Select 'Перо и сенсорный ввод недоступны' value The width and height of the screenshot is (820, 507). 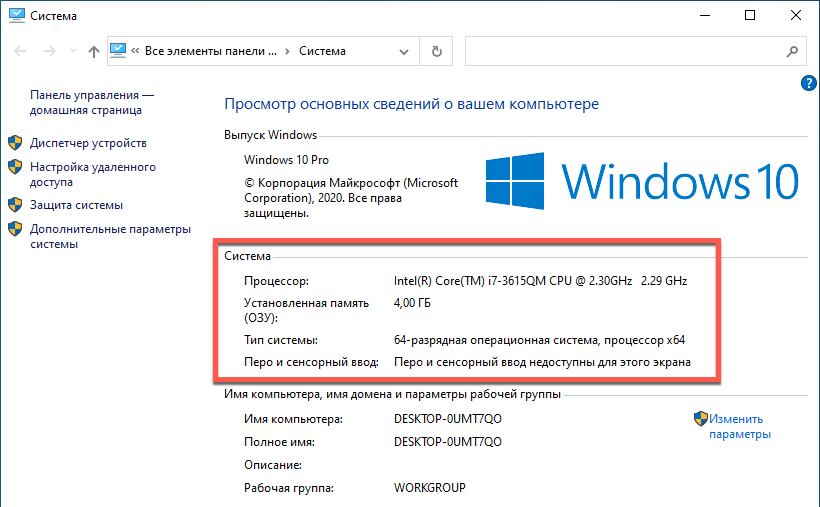click(542, 362)
